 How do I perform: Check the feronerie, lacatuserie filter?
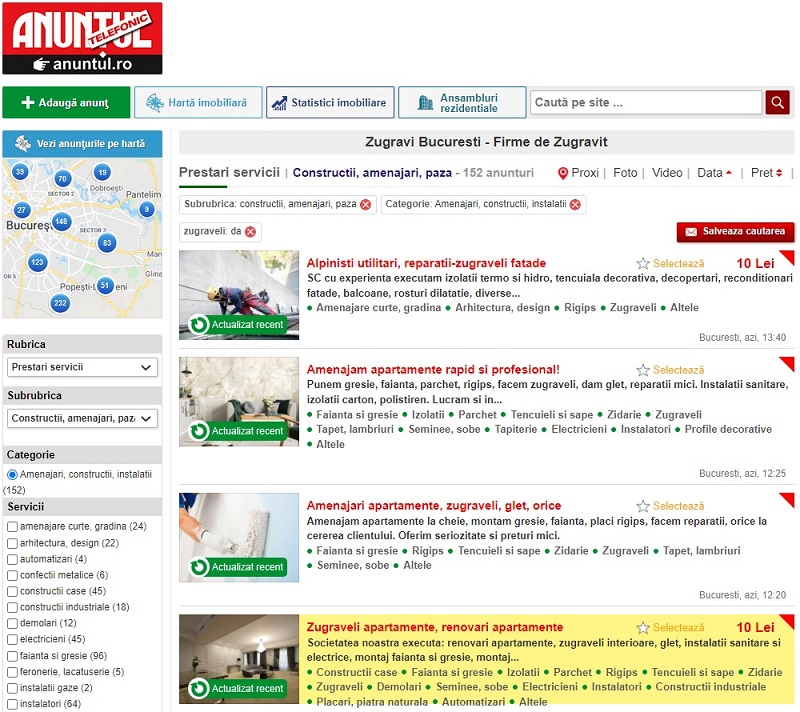tap(13, 672)
